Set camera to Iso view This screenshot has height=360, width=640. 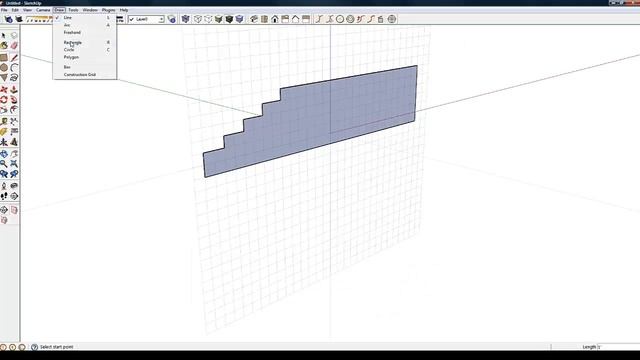pos(254,19)
